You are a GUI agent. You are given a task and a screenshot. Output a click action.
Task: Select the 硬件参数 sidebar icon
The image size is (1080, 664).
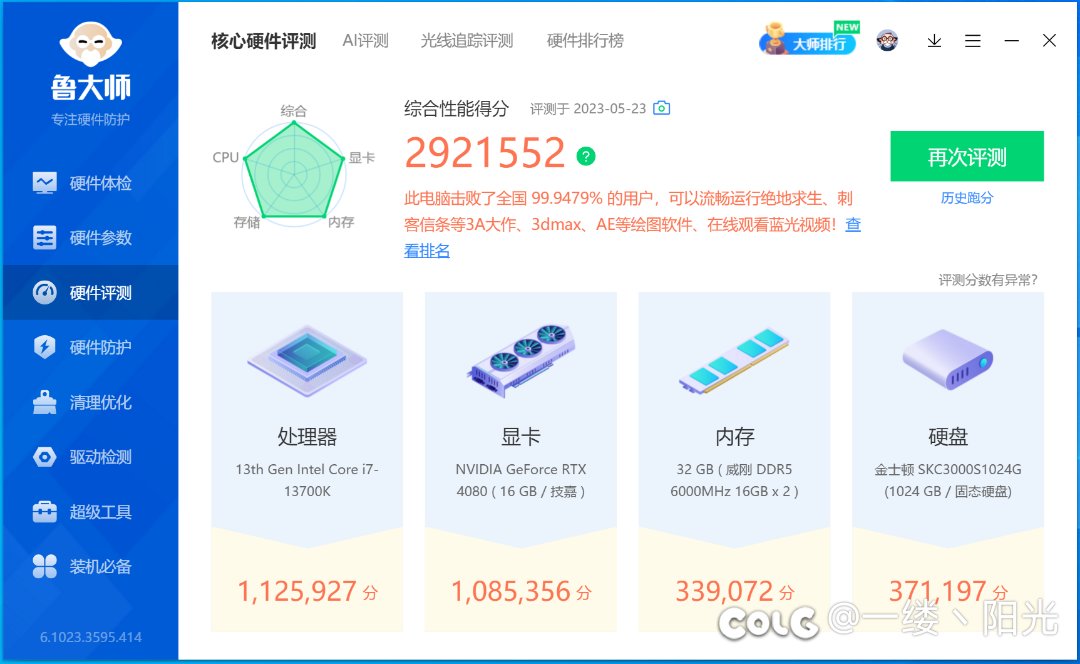pyautogui.click(x=45, y=238)
